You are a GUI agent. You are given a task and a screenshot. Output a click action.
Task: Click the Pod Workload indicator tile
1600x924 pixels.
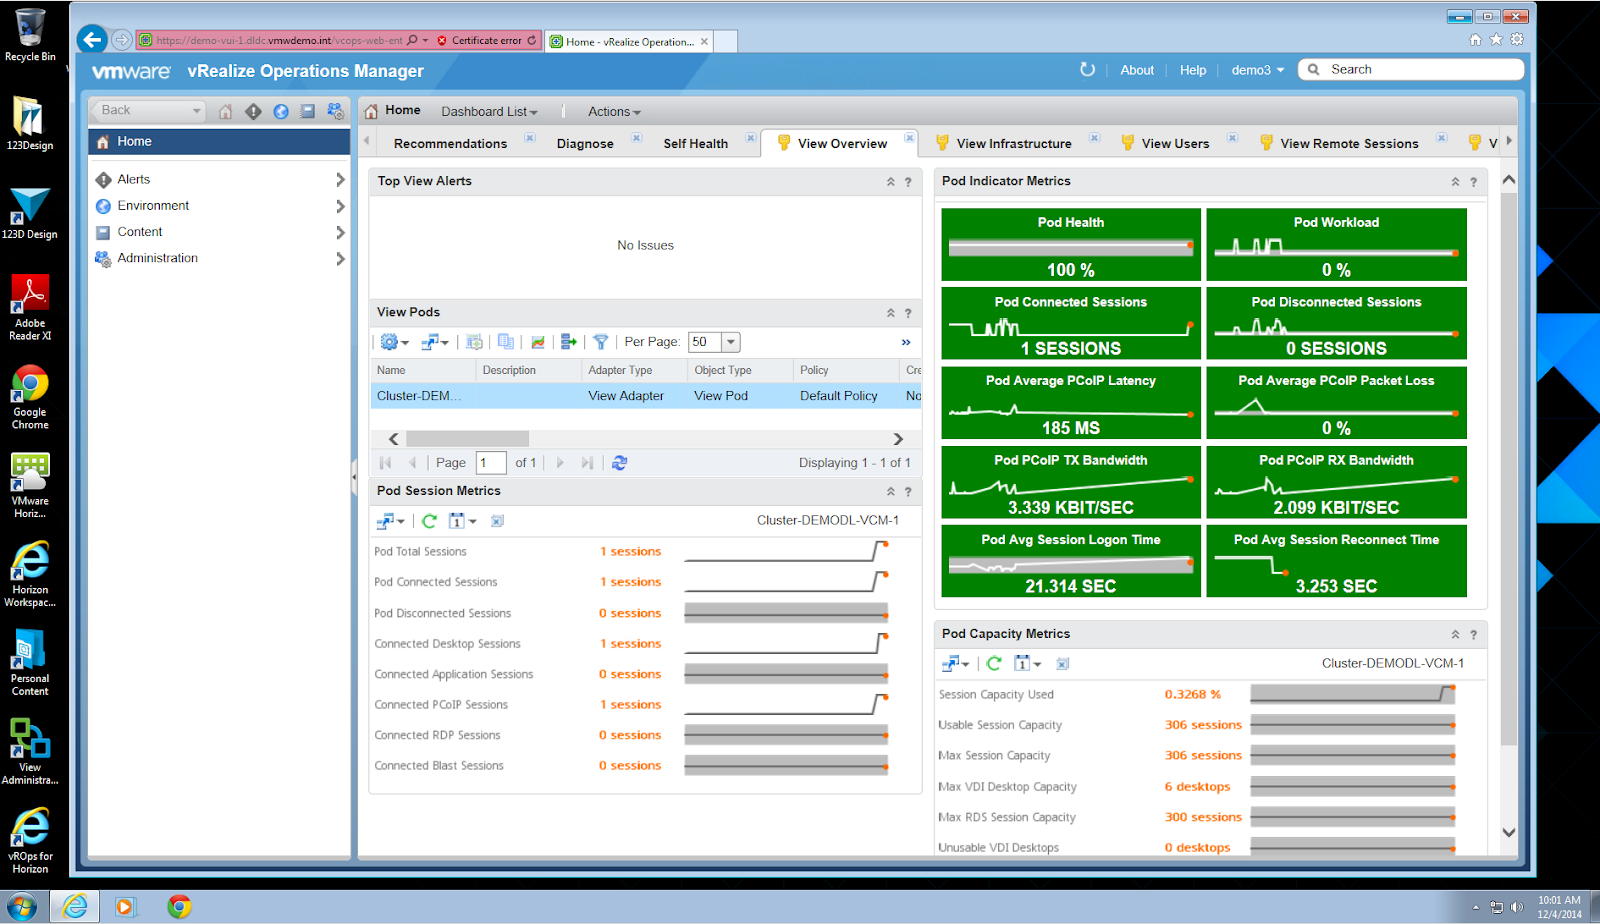coord(1336,245)
